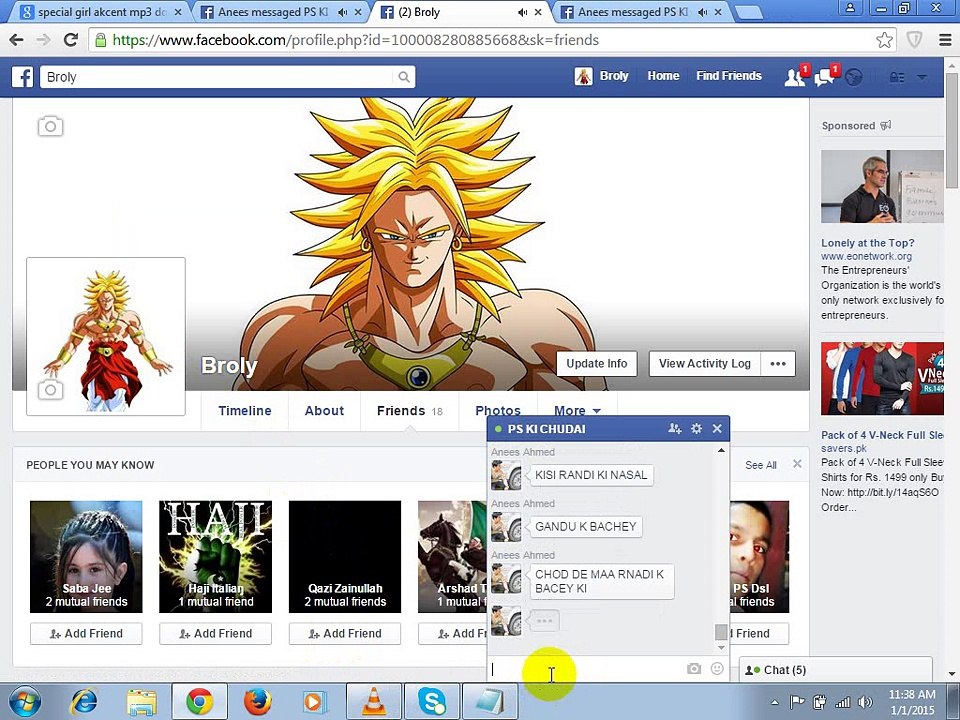Open friend requests icon
The width and height of the screenshot is (960, 720).
(x=796, y=77)
